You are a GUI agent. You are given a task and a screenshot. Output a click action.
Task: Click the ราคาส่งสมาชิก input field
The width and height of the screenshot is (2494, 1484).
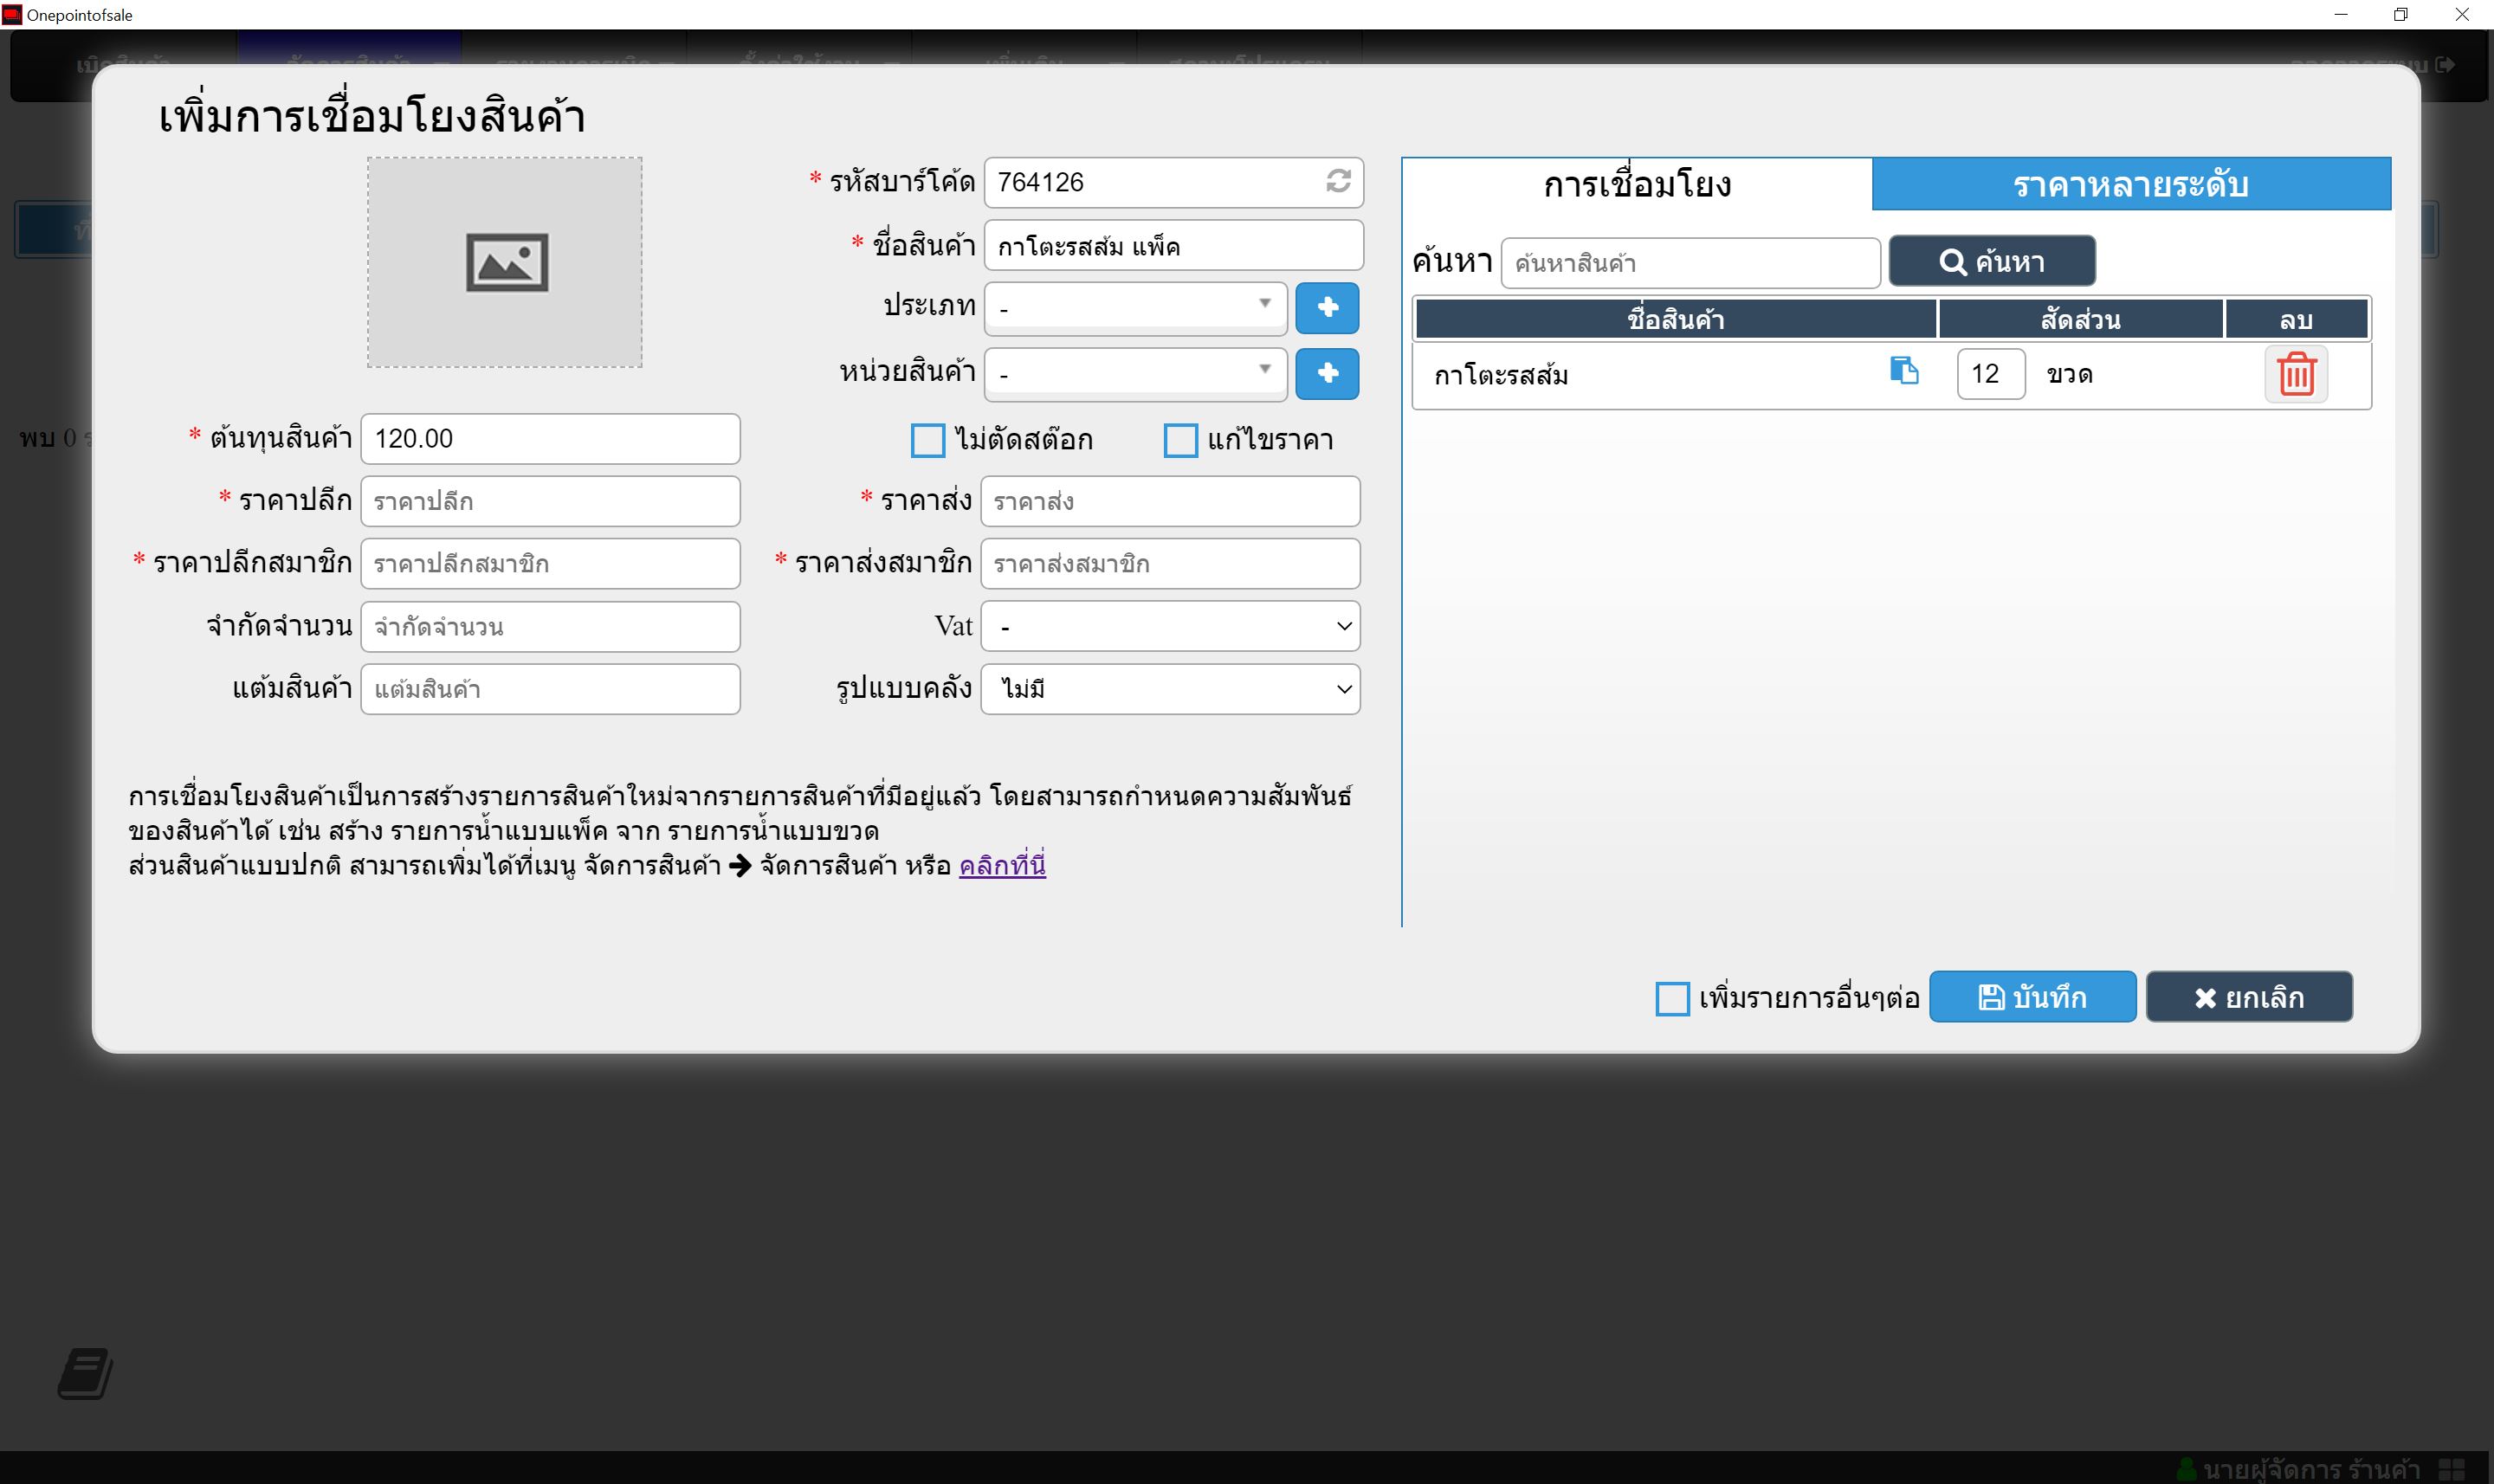(1170, 564)
